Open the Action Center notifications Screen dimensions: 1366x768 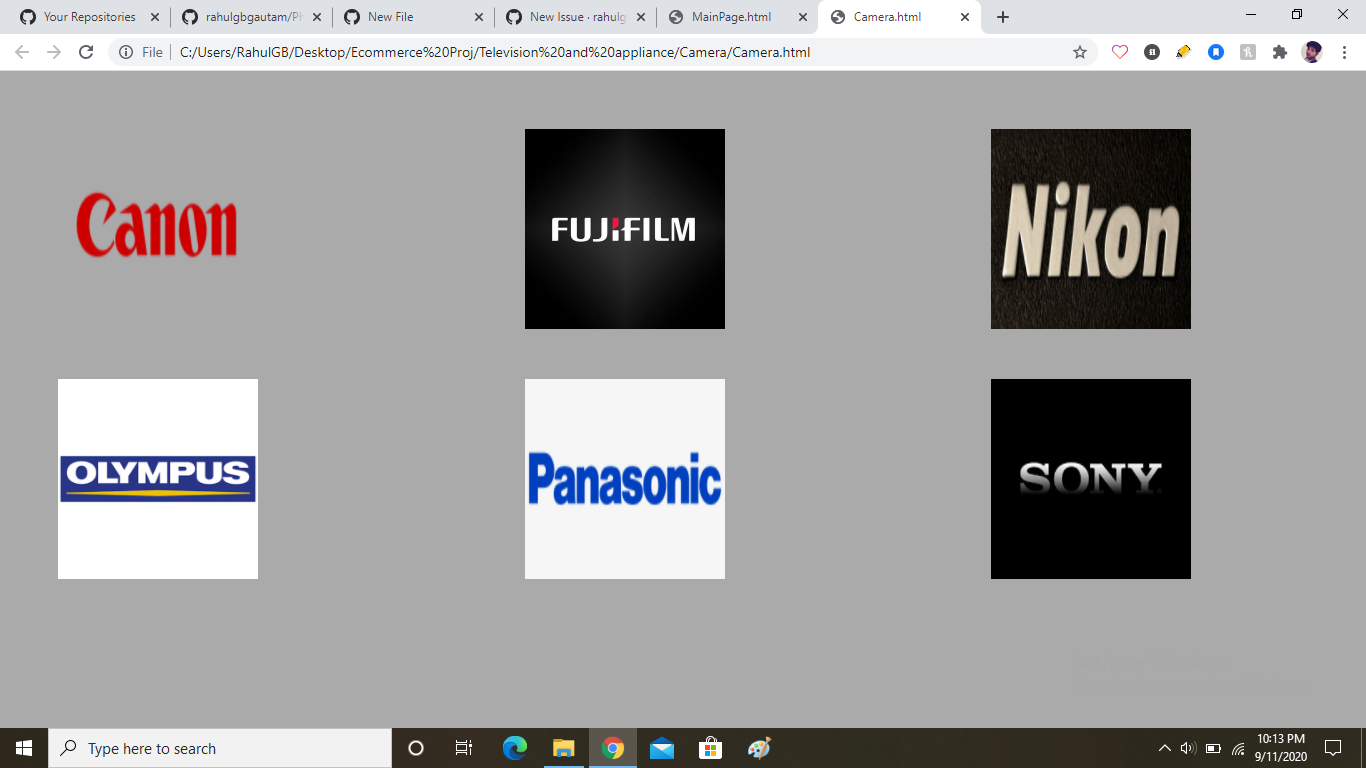(1333, 748)
